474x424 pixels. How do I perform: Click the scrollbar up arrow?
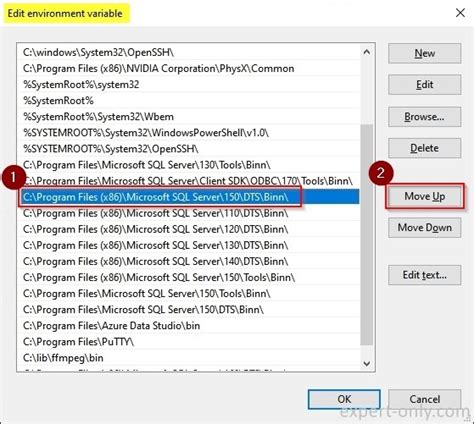(x=367, y=52)
